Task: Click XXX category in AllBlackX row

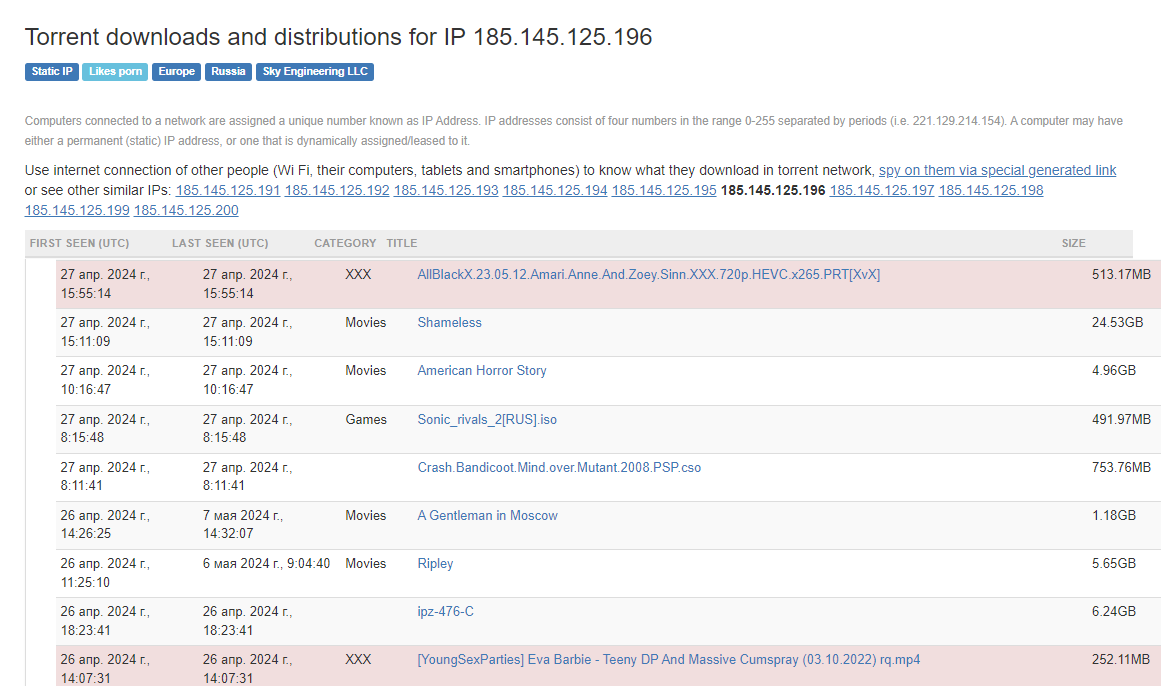Action: pyautogui.click(x=358, y=275)
